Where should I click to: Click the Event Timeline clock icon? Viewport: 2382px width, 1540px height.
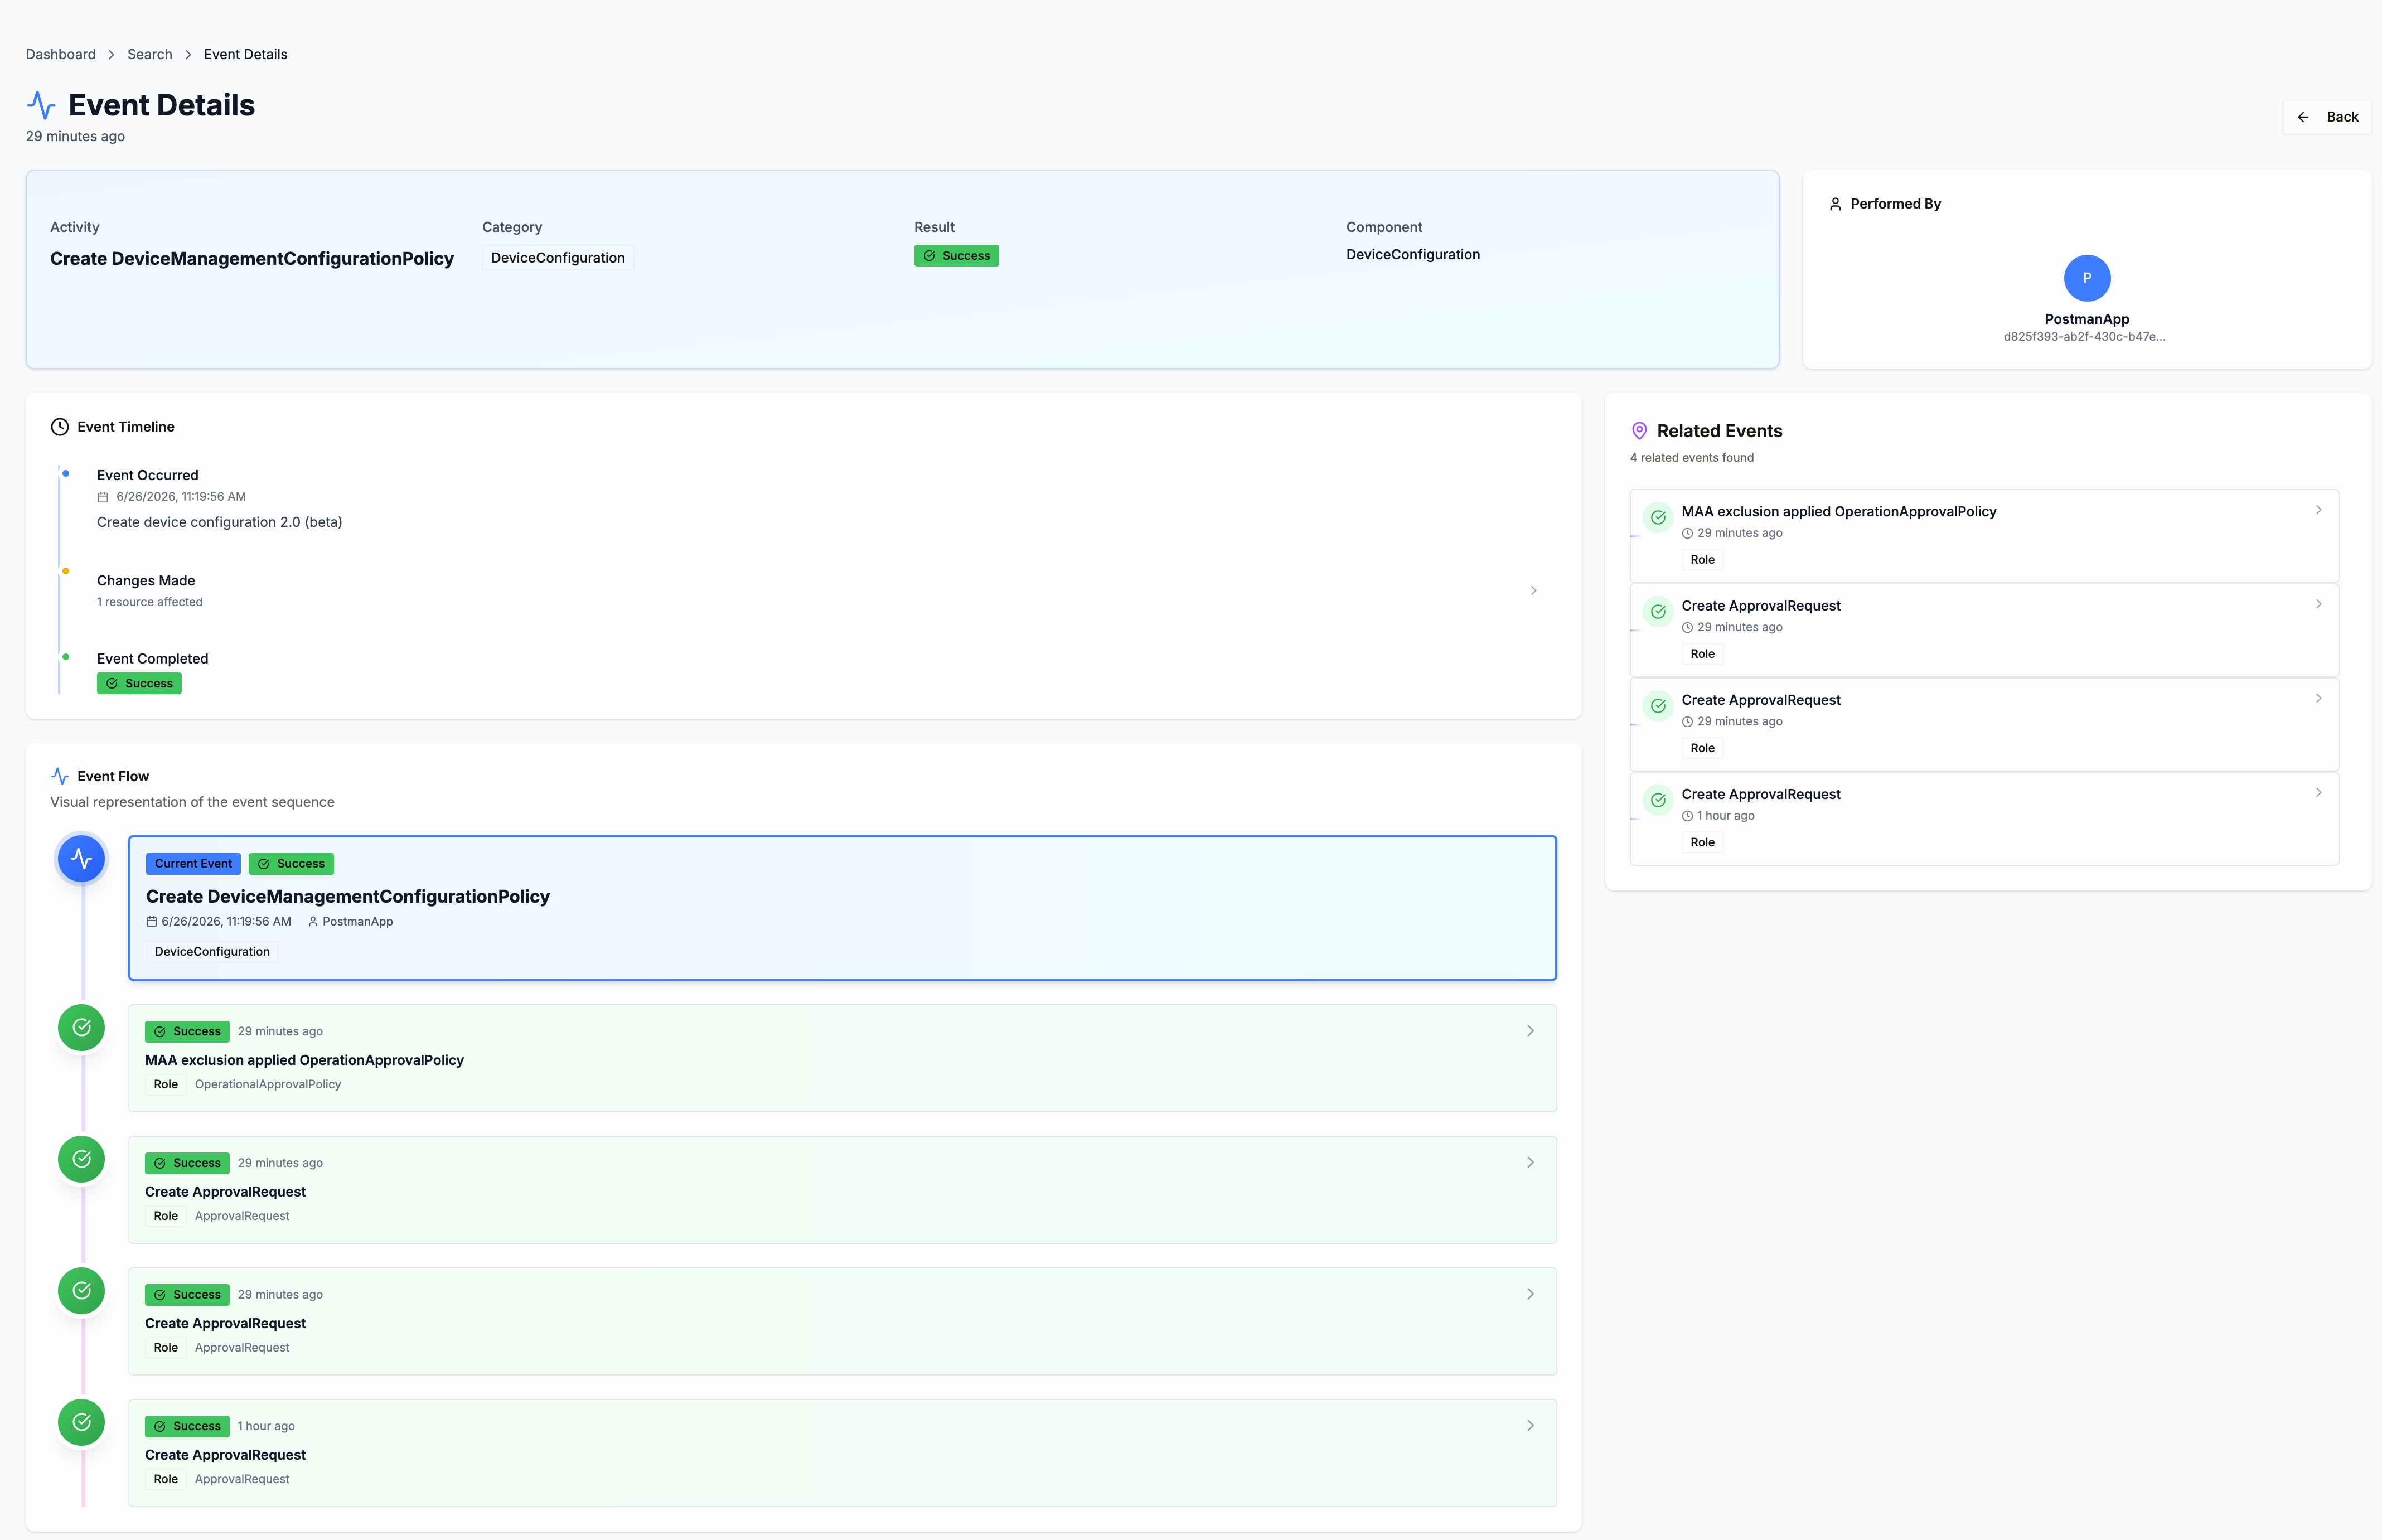(60, 427)
